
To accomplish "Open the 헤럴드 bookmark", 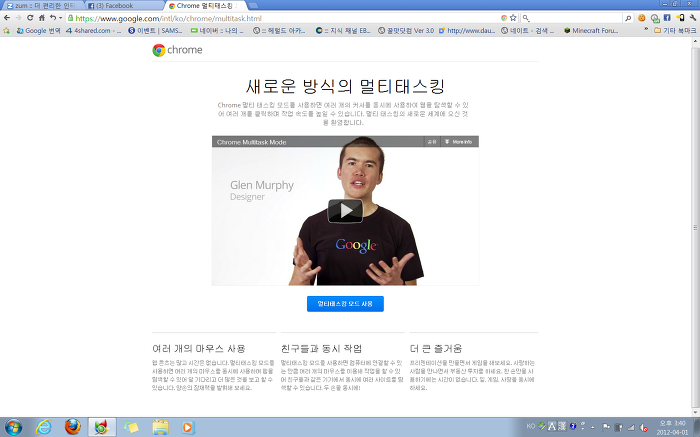I will click(x=279, y=31).
